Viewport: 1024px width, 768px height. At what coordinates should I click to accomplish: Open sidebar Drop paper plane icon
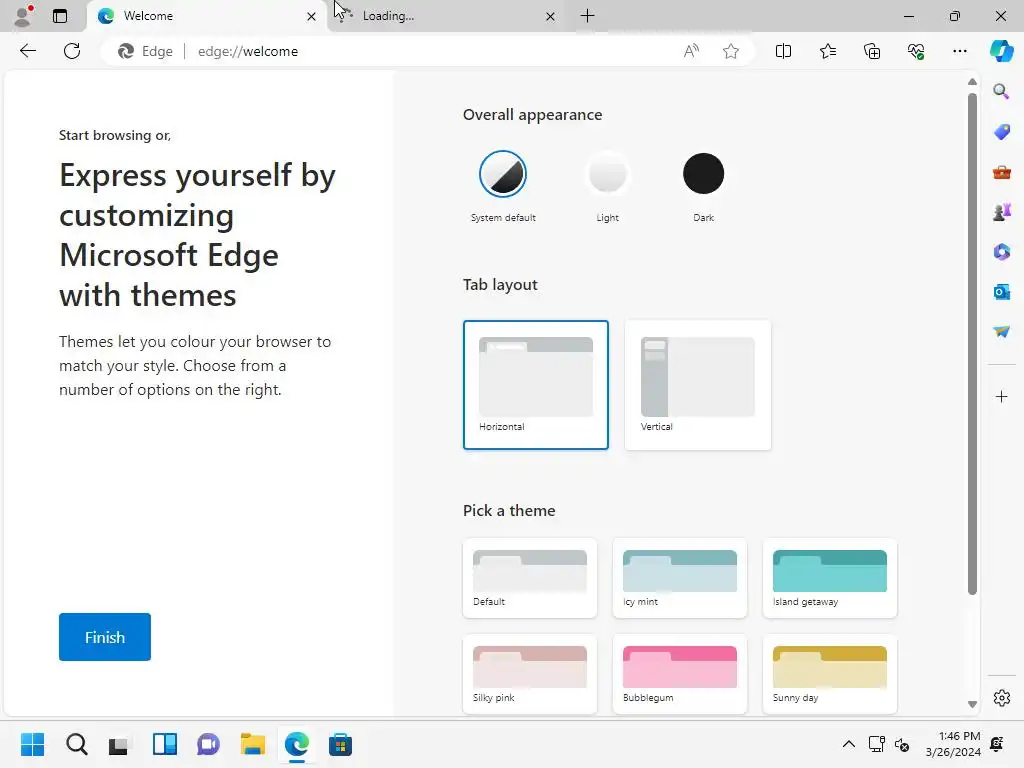pos(1001,331)
